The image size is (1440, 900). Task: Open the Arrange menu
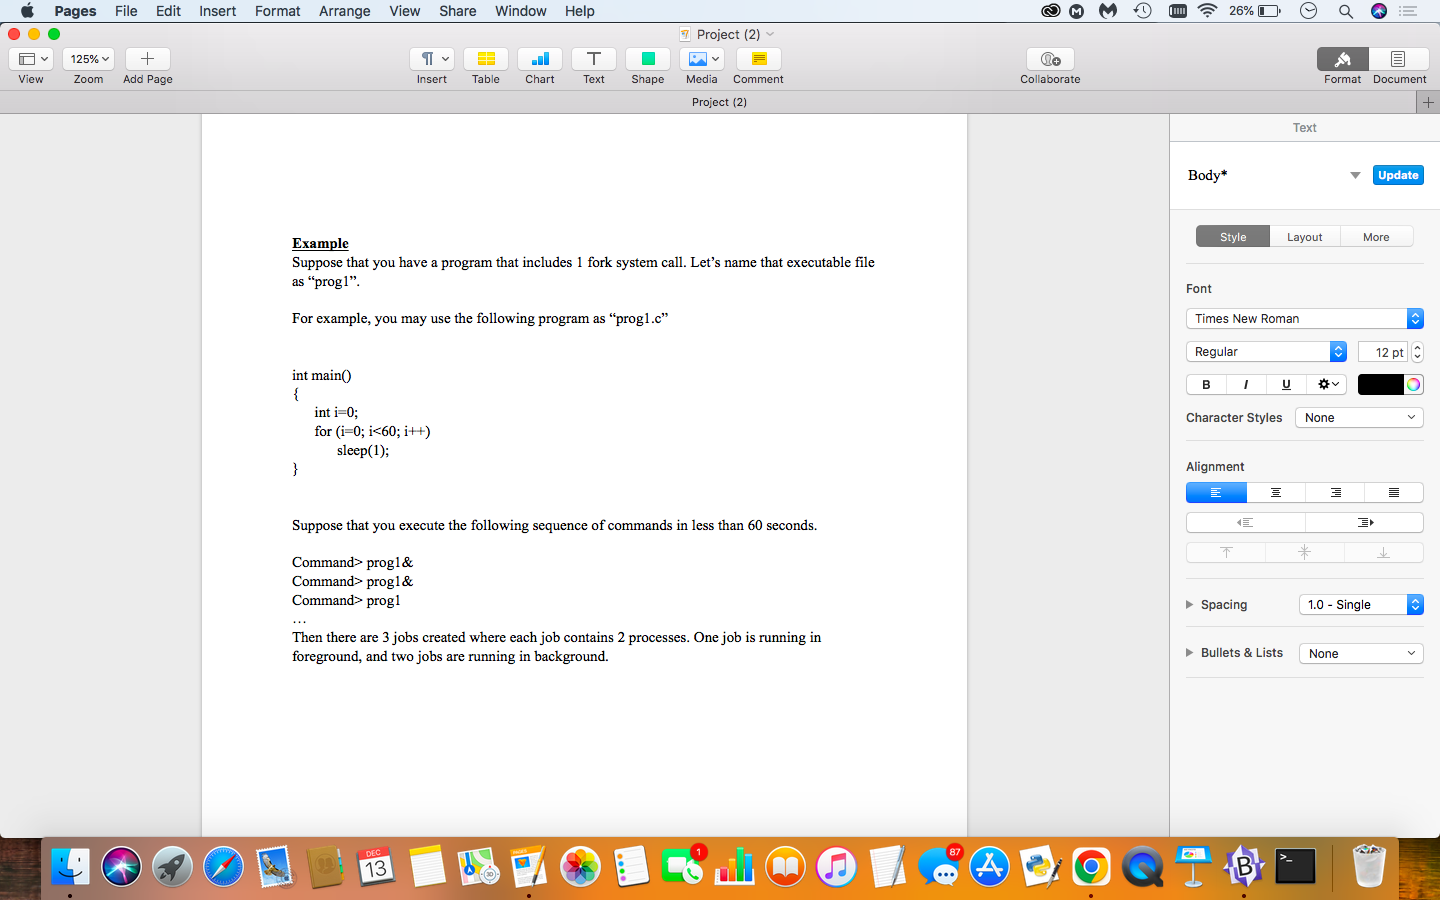(344, 11)
